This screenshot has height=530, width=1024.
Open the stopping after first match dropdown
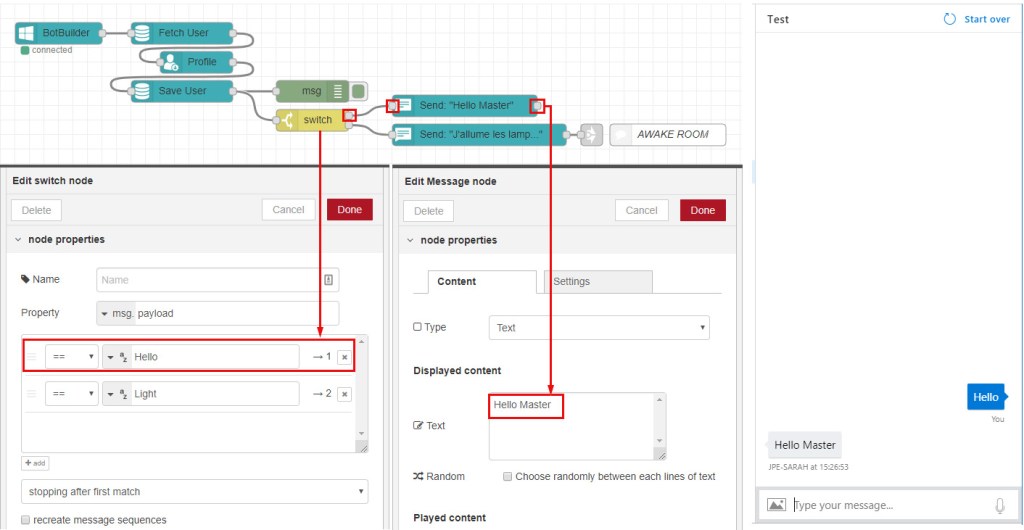(194, 492)
